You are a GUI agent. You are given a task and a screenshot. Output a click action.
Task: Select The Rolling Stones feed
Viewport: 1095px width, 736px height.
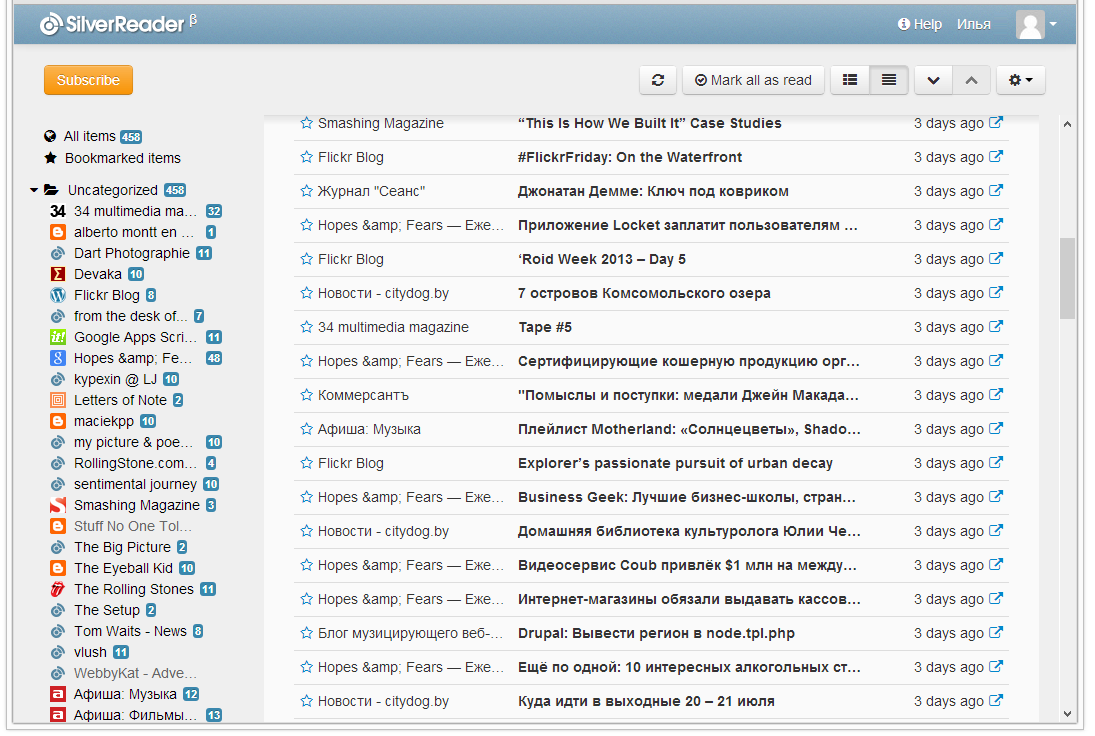133,589
